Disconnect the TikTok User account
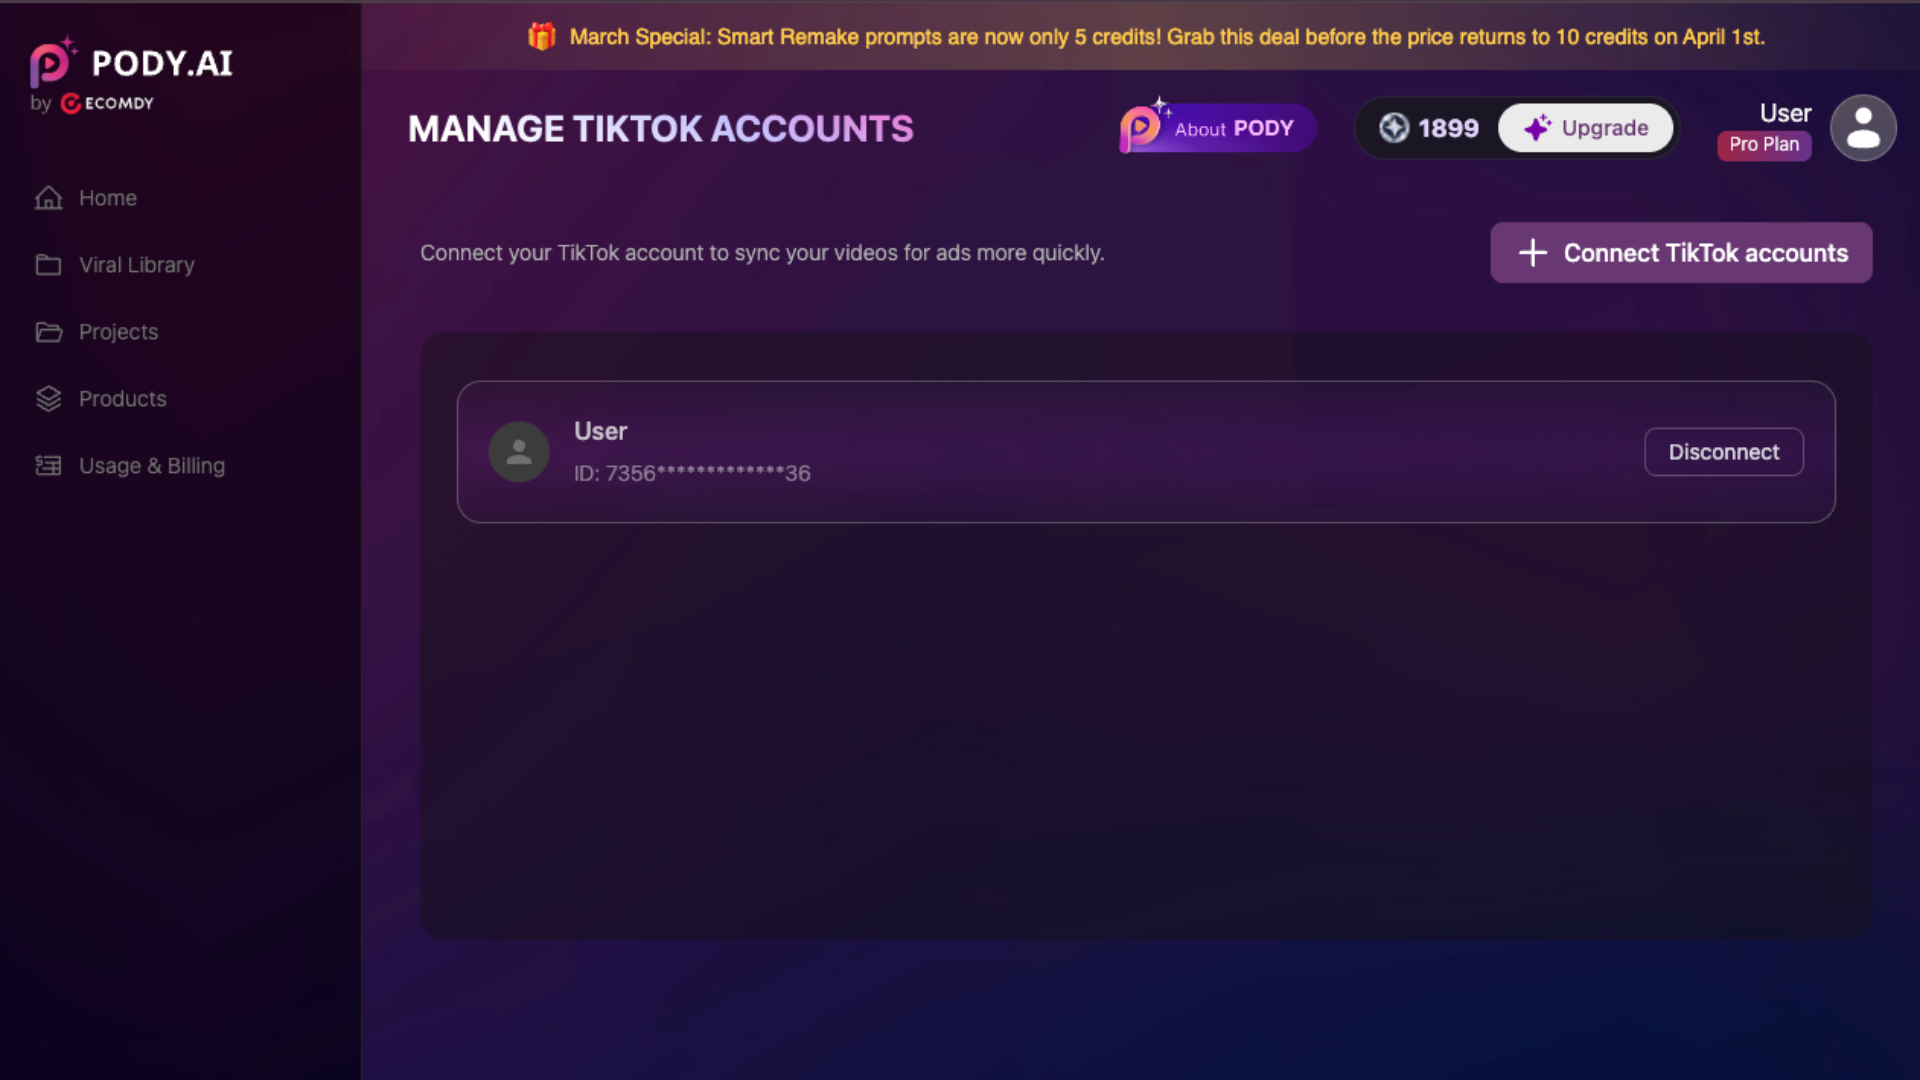 1723,452
